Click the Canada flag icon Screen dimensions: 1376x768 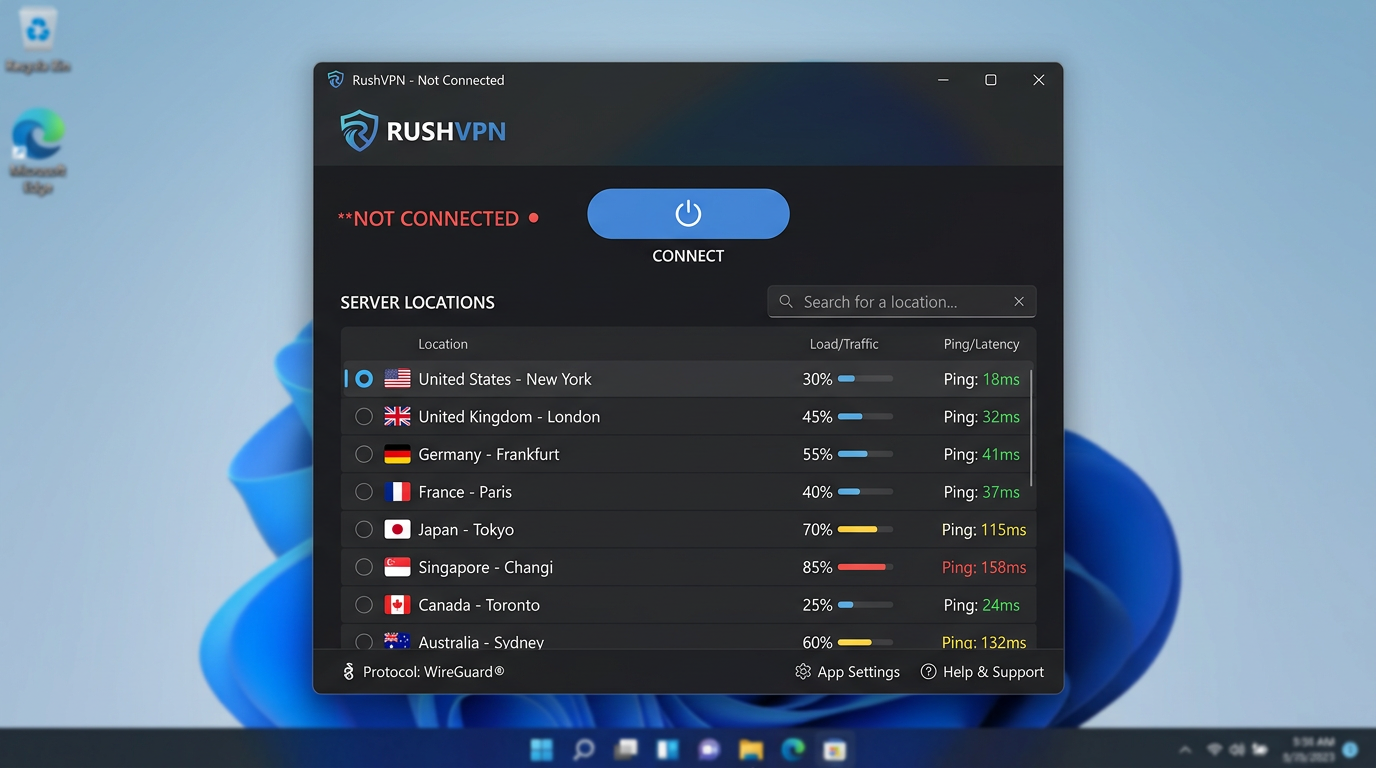[x=397, y=605]
